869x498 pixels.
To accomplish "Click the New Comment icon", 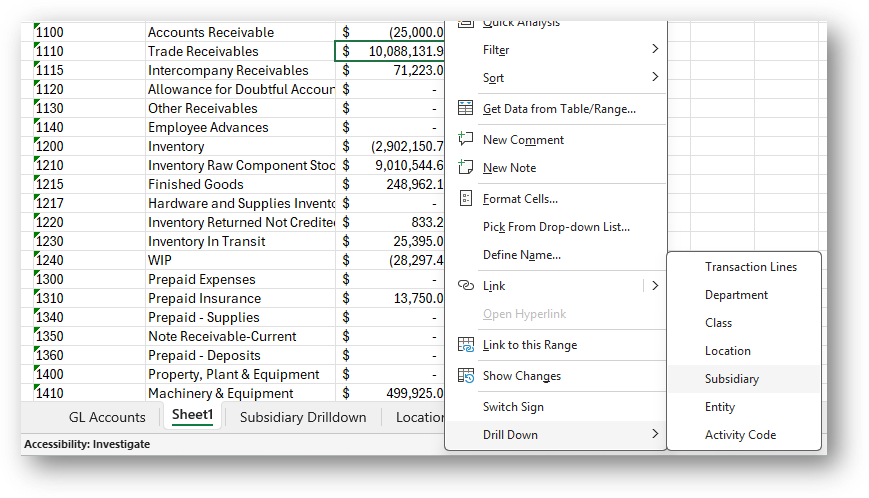I will coord(465,140).
